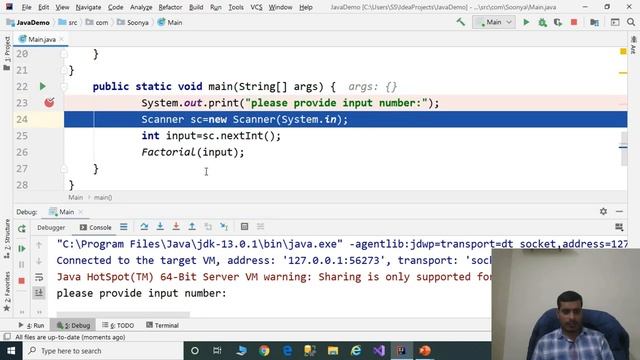
Task: Click the Debug tool window button
Action: coord(73,325)
